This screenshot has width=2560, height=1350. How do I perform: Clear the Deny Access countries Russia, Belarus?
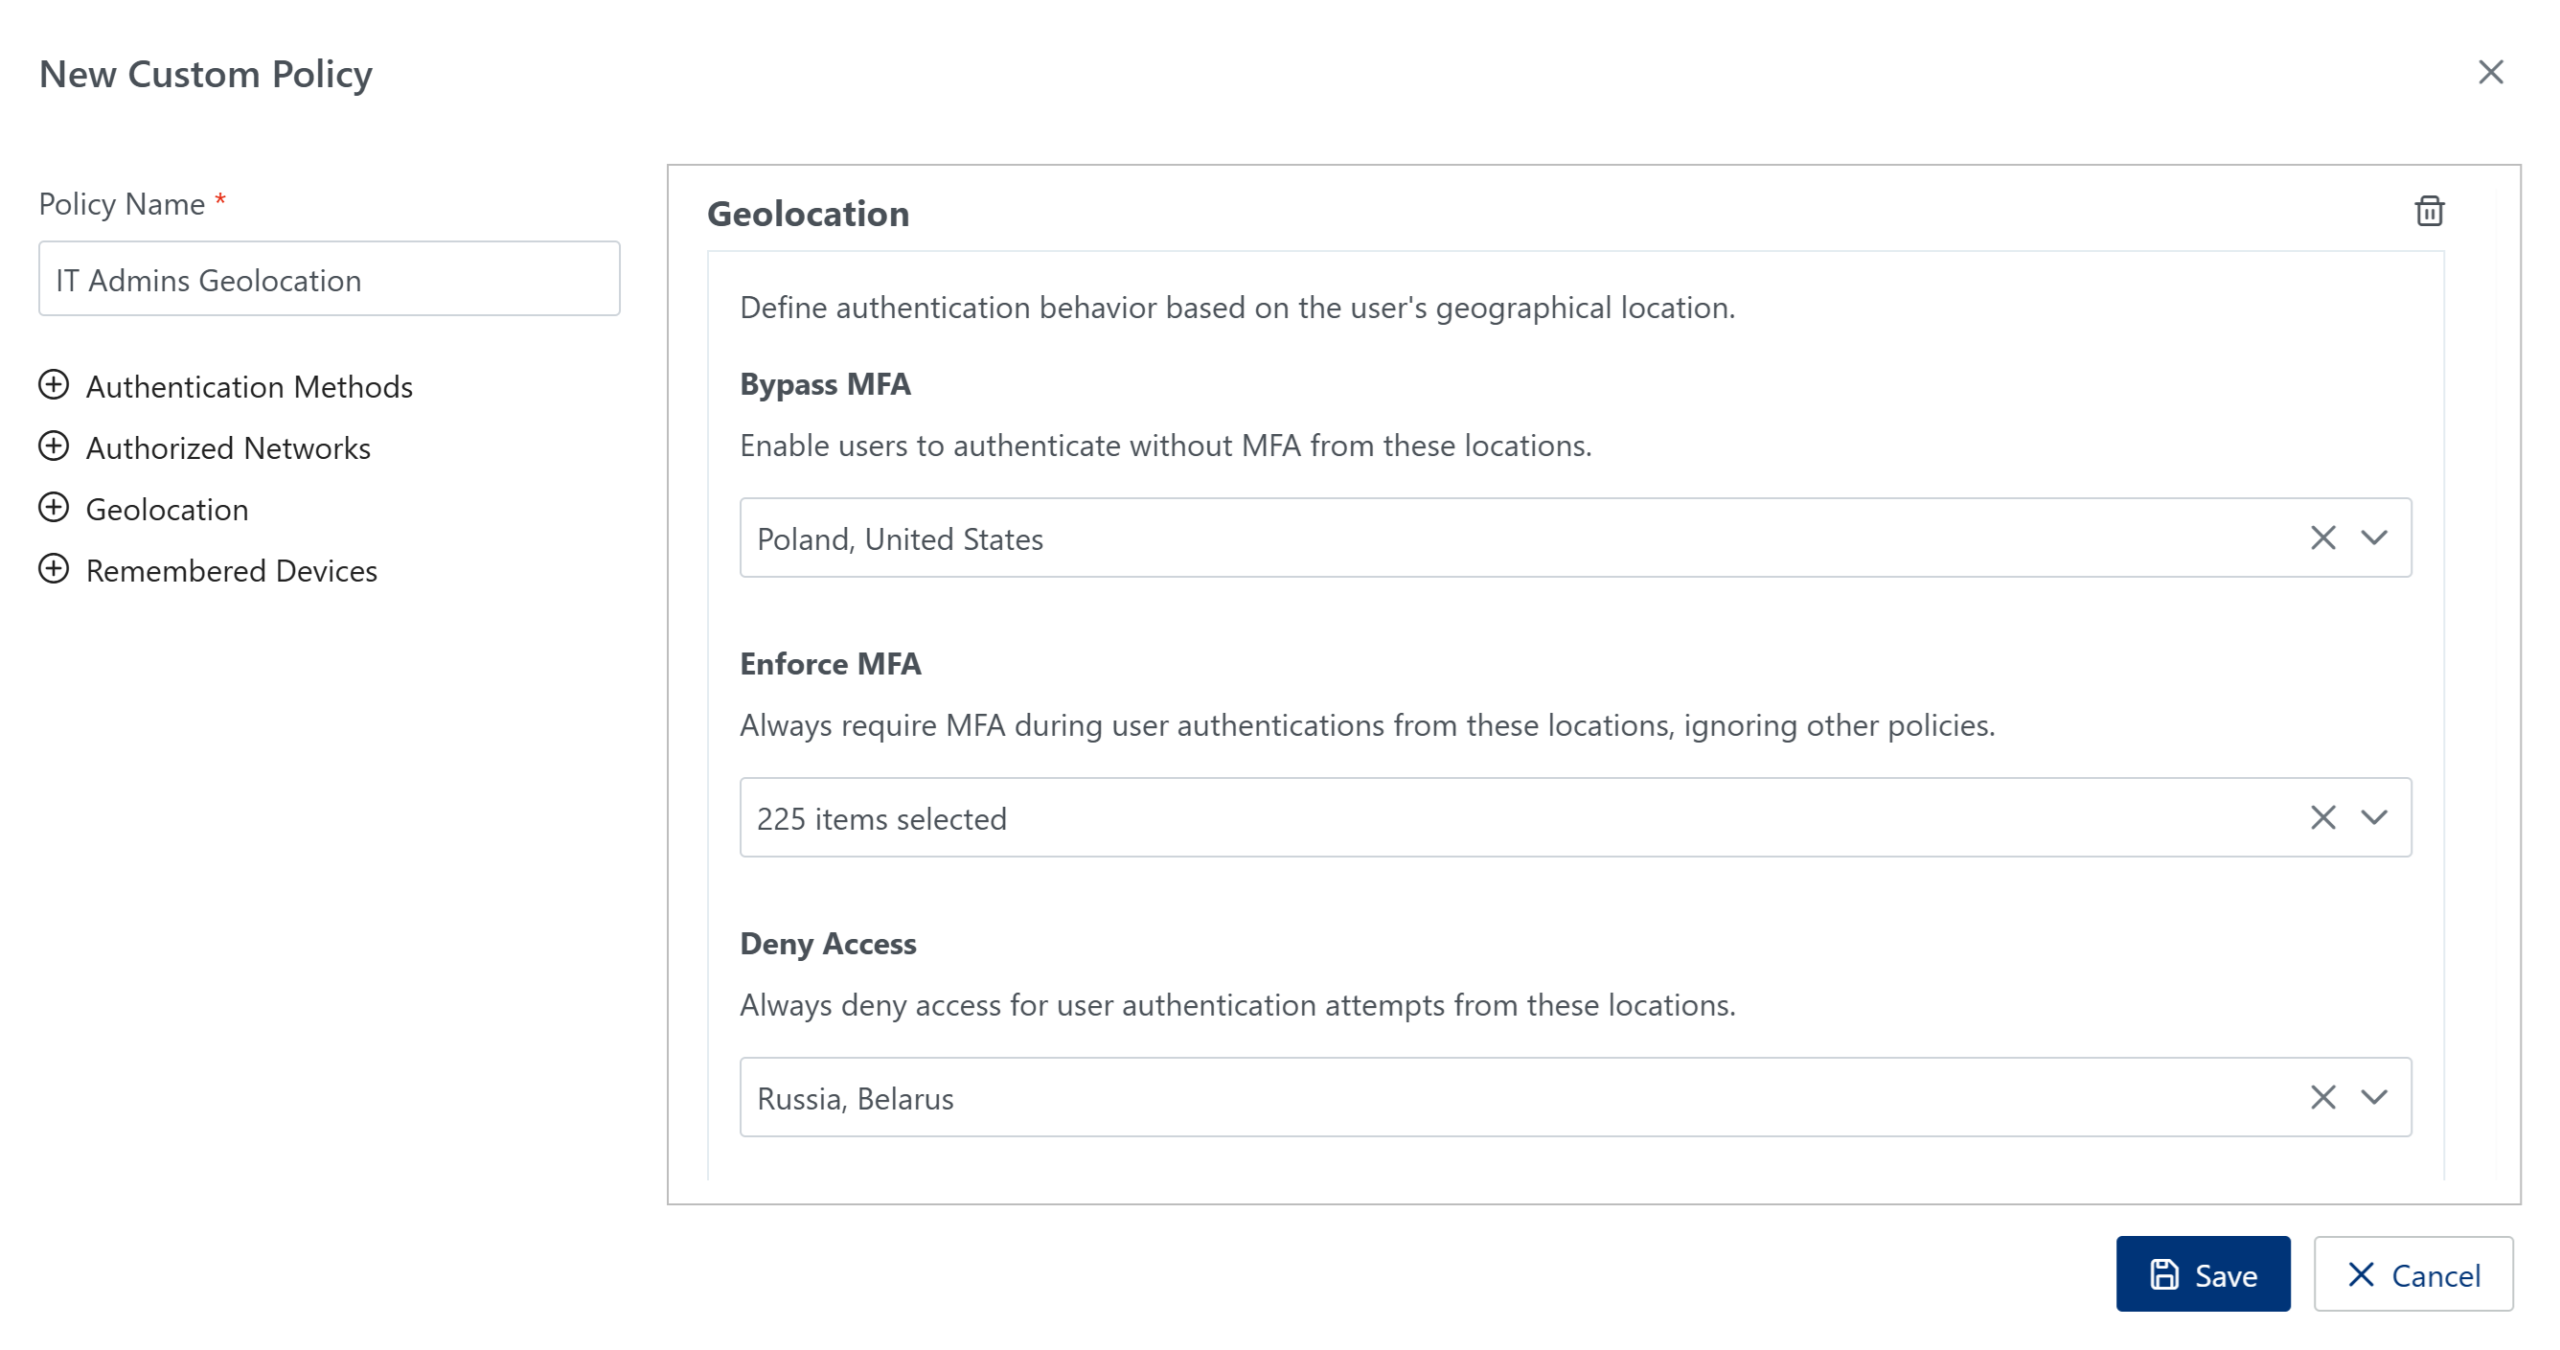pyautogui.click(x=2322, y=1098)
